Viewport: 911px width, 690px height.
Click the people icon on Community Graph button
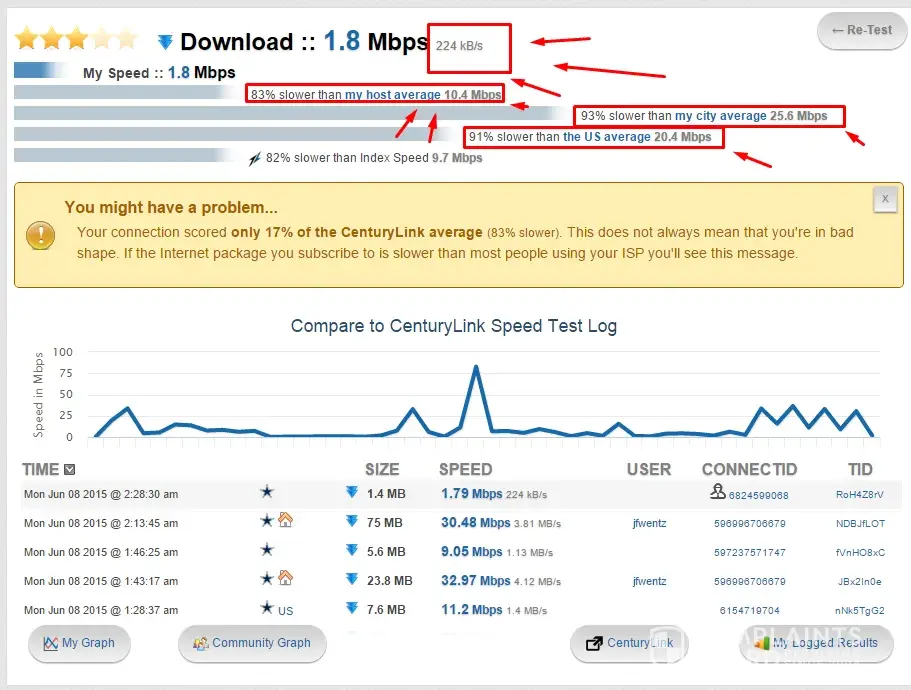tap(200, 644)
